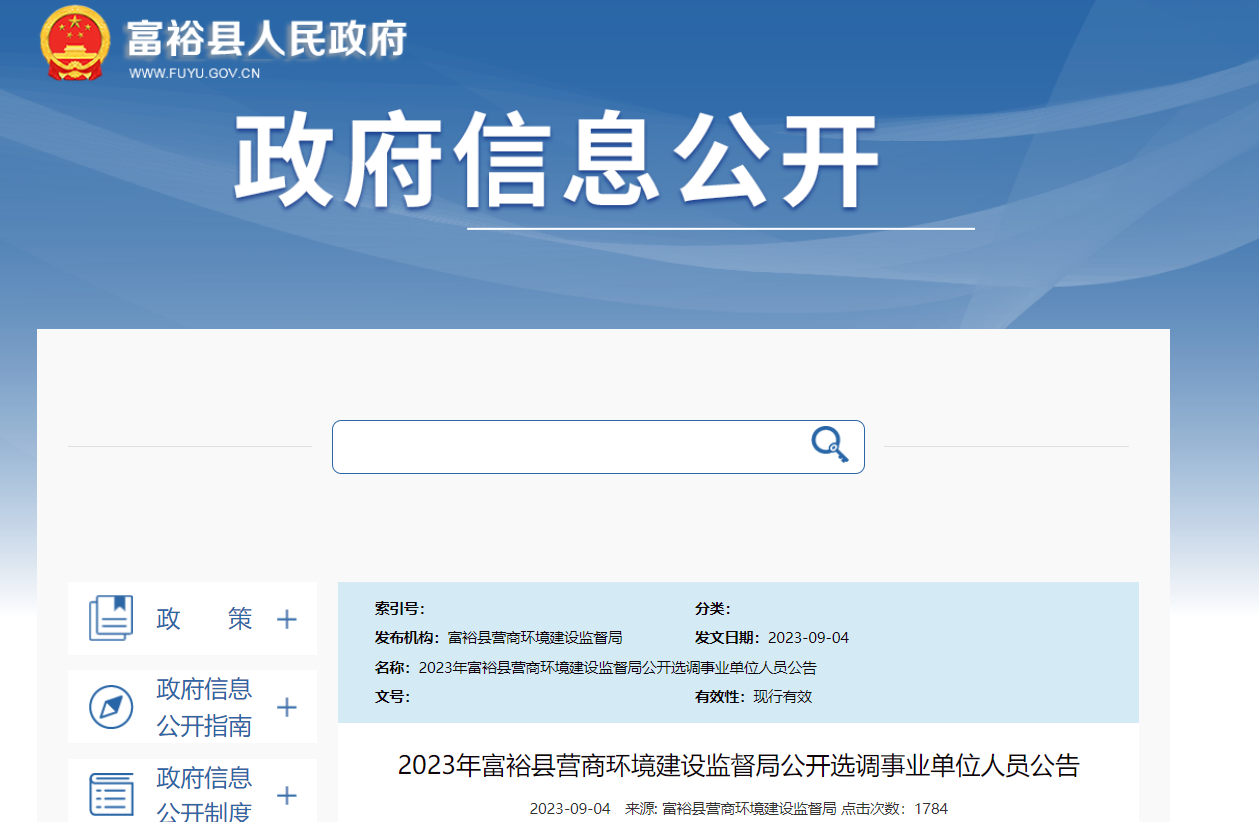Expand 政府信息公开指南 using its plus sign
Screen dimensions: 1259x822
287,708
